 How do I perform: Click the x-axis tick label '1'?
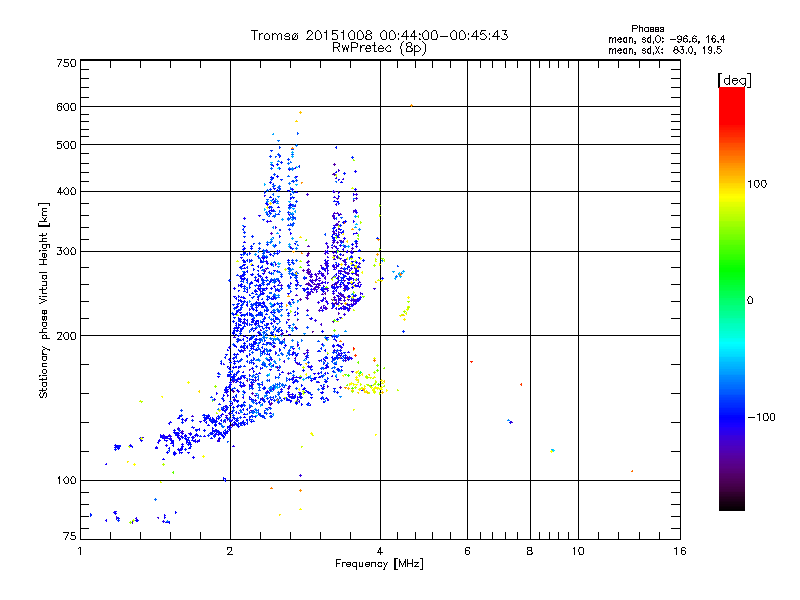click(80, 551)
